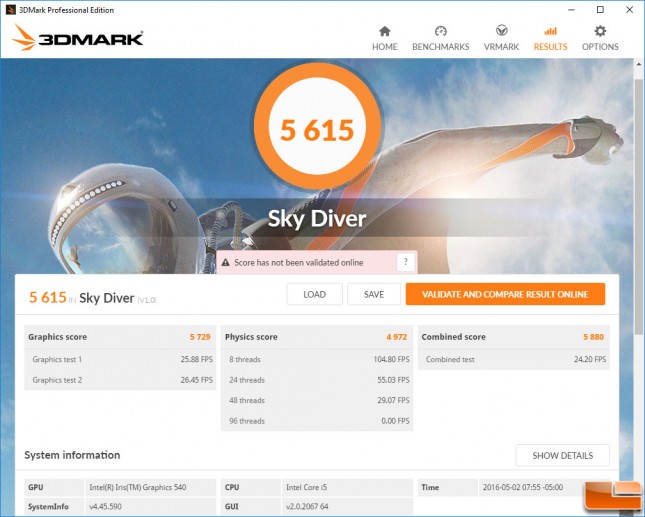Click the VRMark logo icon
This screenshot has width=645, height=517.
click(501, 30)
